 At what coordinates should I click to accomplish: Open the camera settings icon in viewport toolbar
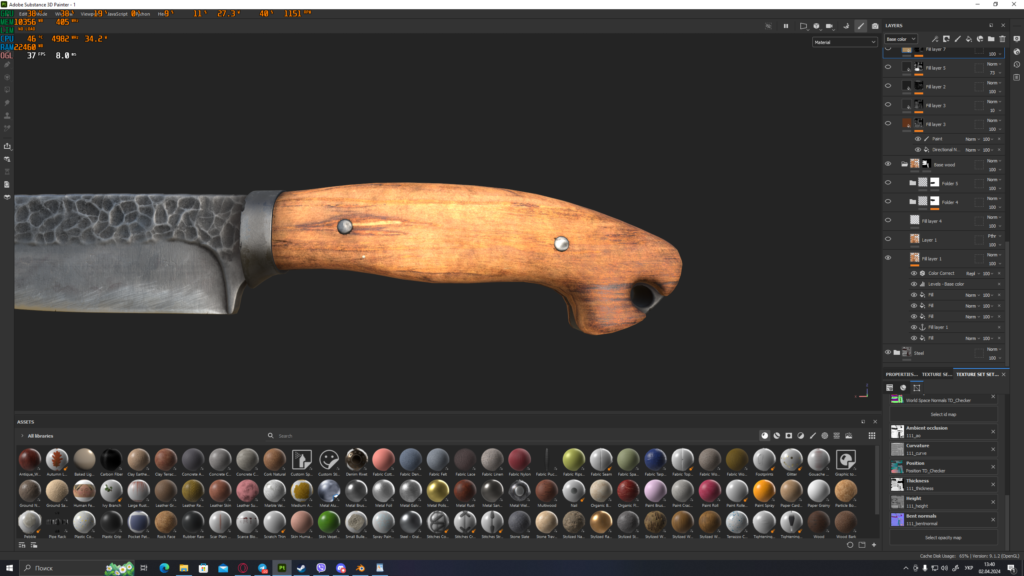tap(829, 26)
